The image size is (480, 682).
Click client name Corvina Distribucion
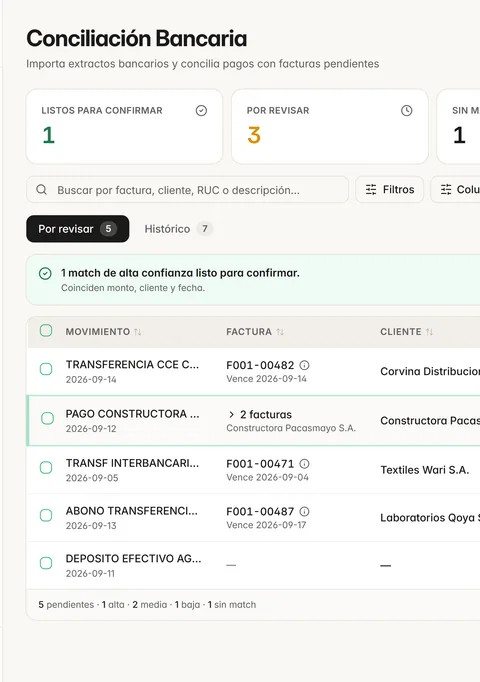(x=430, y=371)
